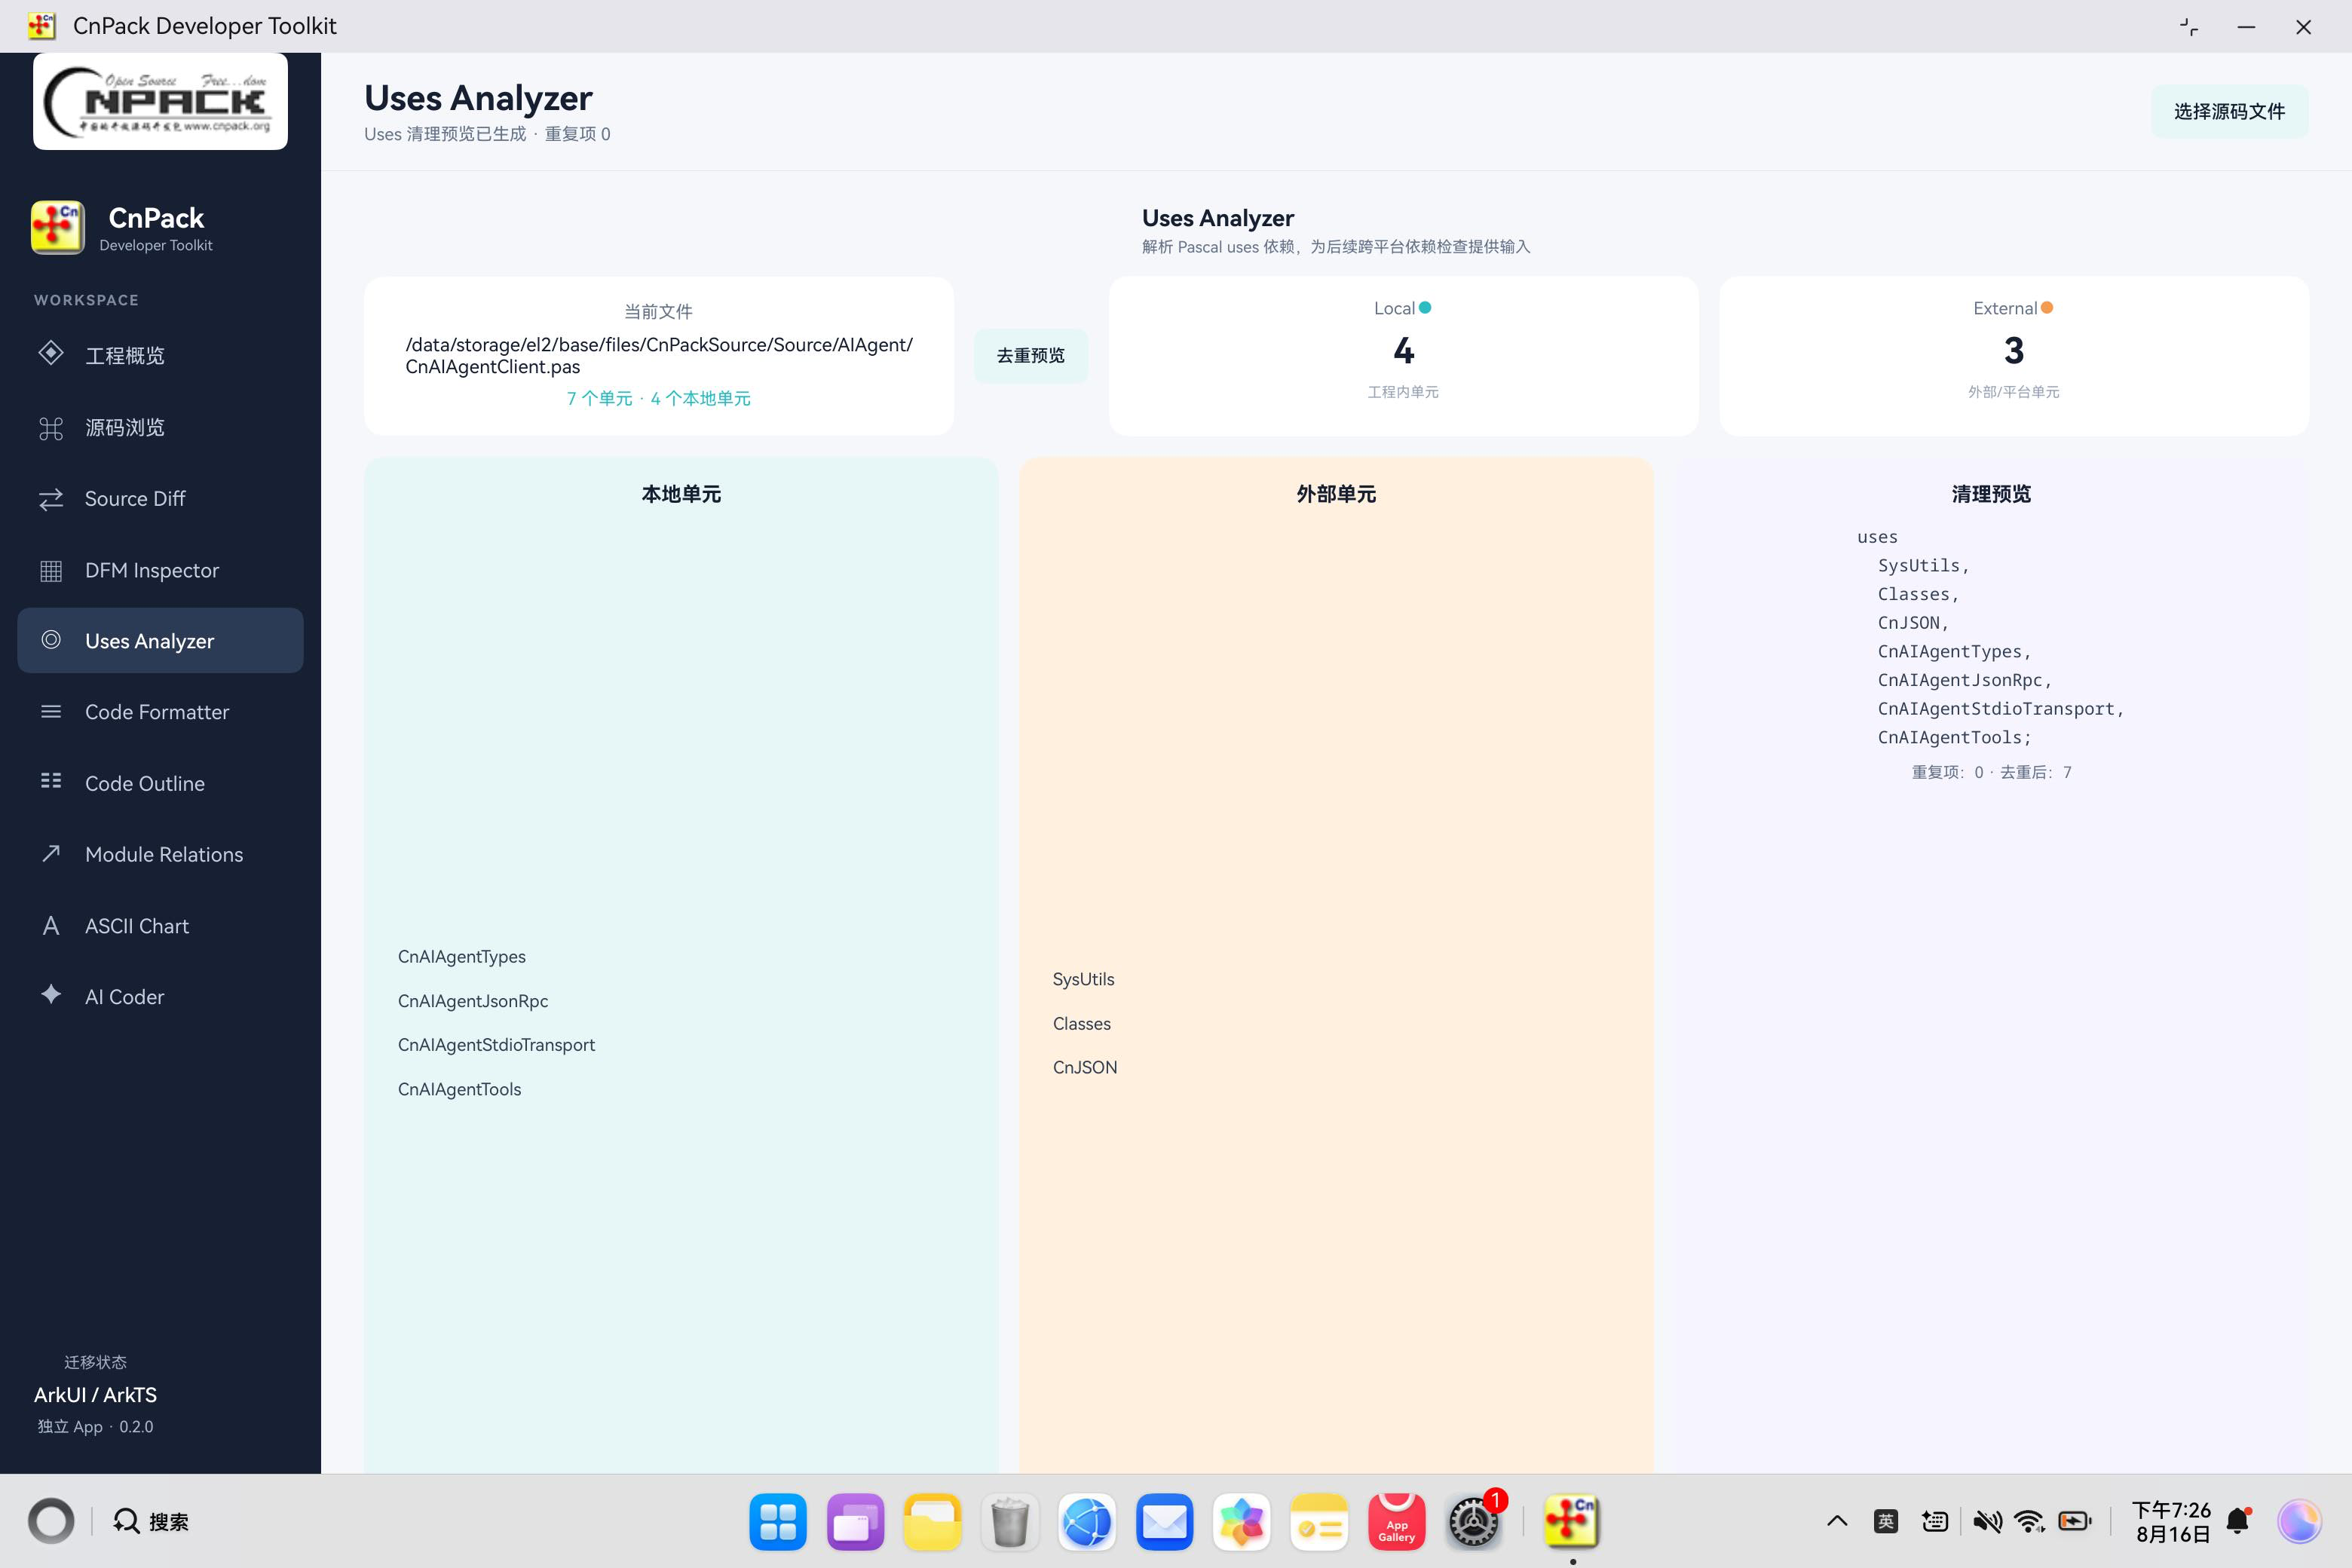Open 工程概览 workspace page
This screenshot has height=1568, width=2352.
[x=160, y=355]
